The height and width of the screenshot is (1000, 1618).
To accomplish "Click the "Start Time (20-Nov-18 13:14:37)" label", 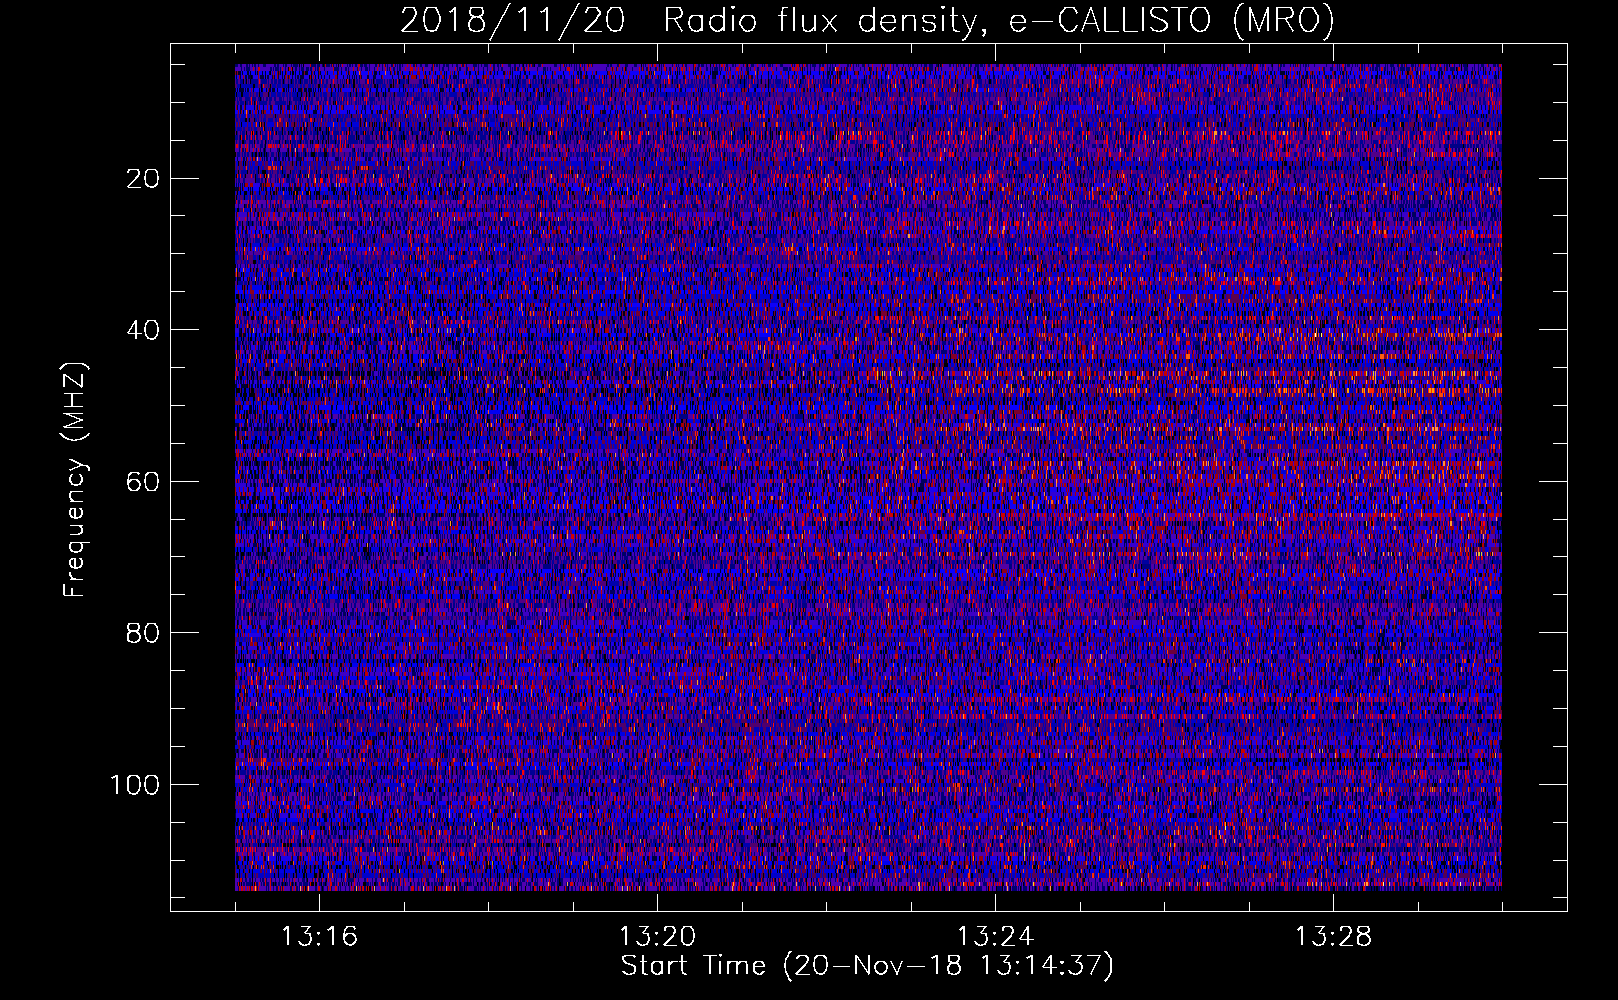I will (x=867, y=966).
